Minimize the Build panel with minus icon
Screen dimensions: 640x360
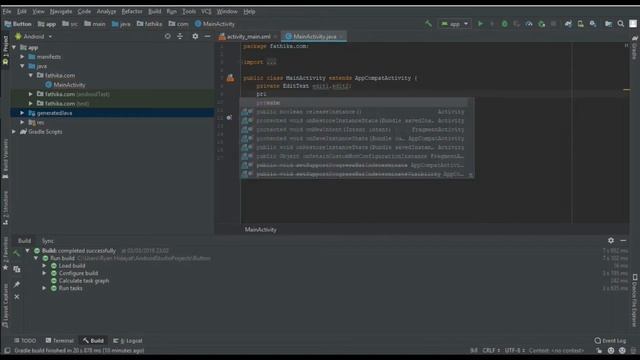tap(623, 241)
